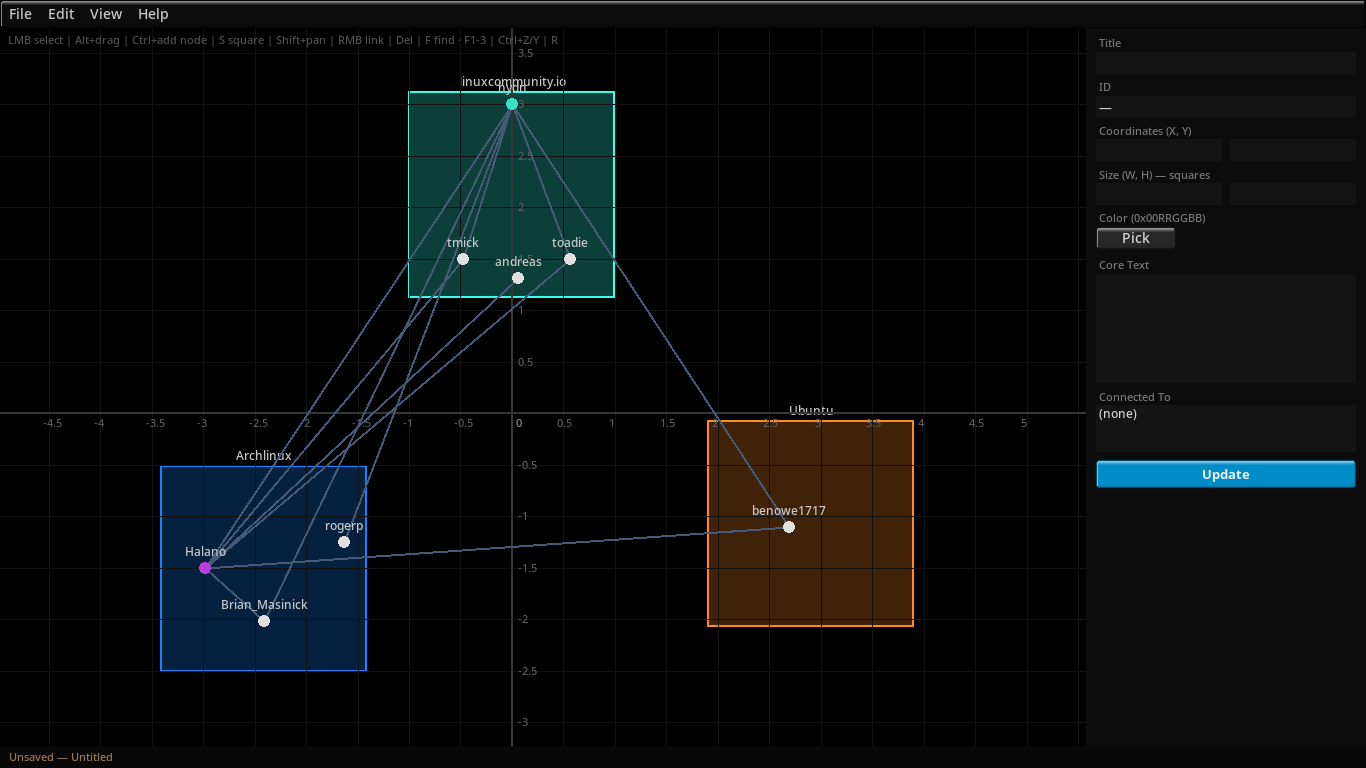This screenshot has width=1366, height=768.
Task: Select the toadie node dot
Action: [570, 259]
